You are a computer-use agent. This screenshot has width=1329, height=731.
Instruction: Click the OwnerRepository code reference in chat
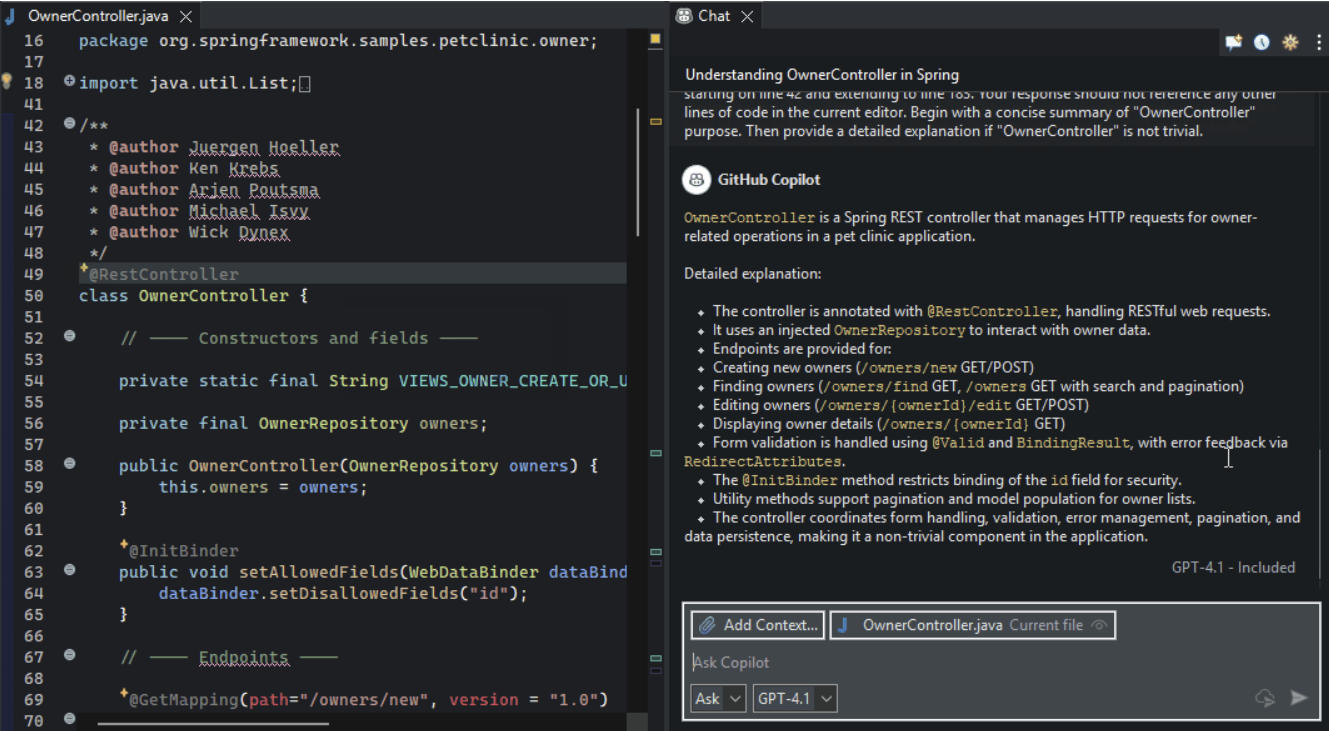pyautogui.click(x=899, y=330)
